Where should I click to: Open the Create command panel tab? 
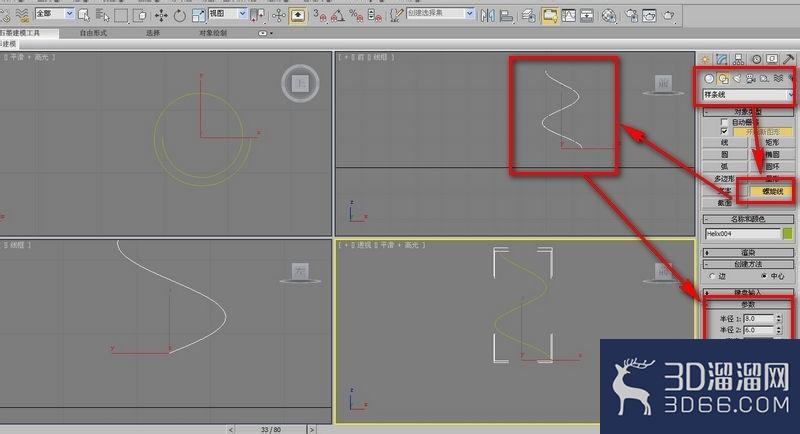(705, 60)
